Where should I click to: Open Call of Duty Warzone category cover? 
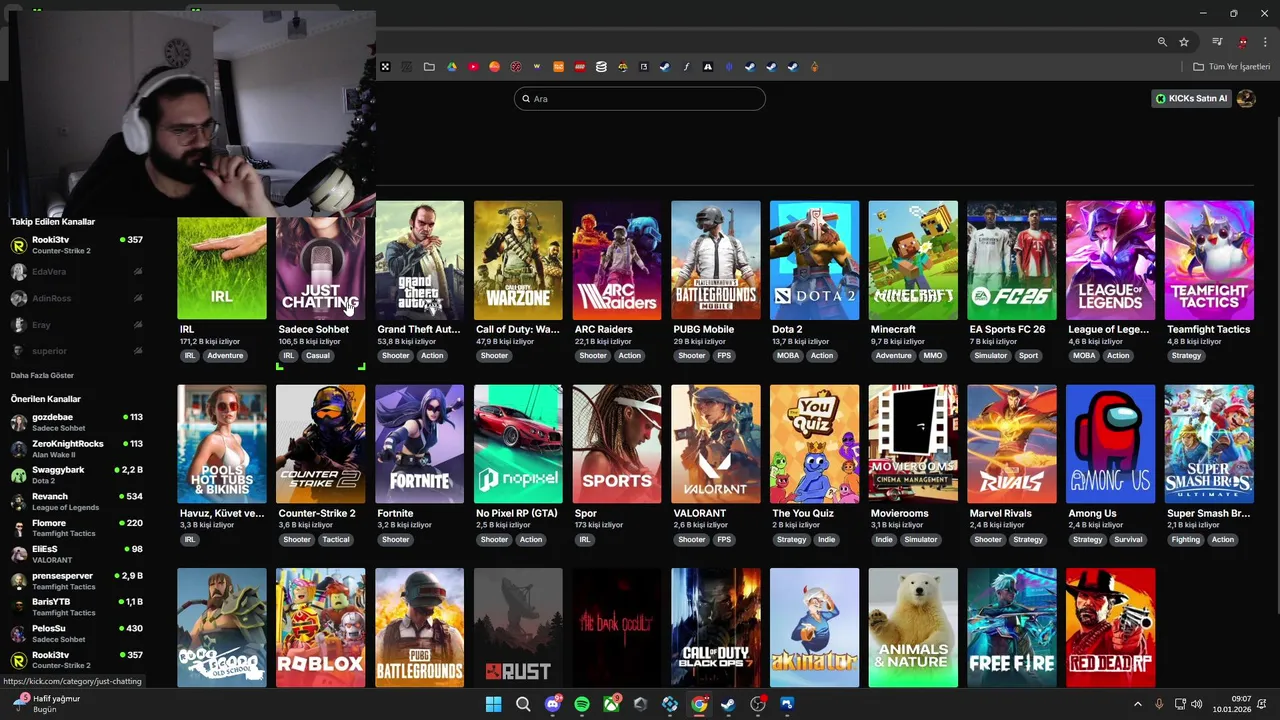[518, 260]
